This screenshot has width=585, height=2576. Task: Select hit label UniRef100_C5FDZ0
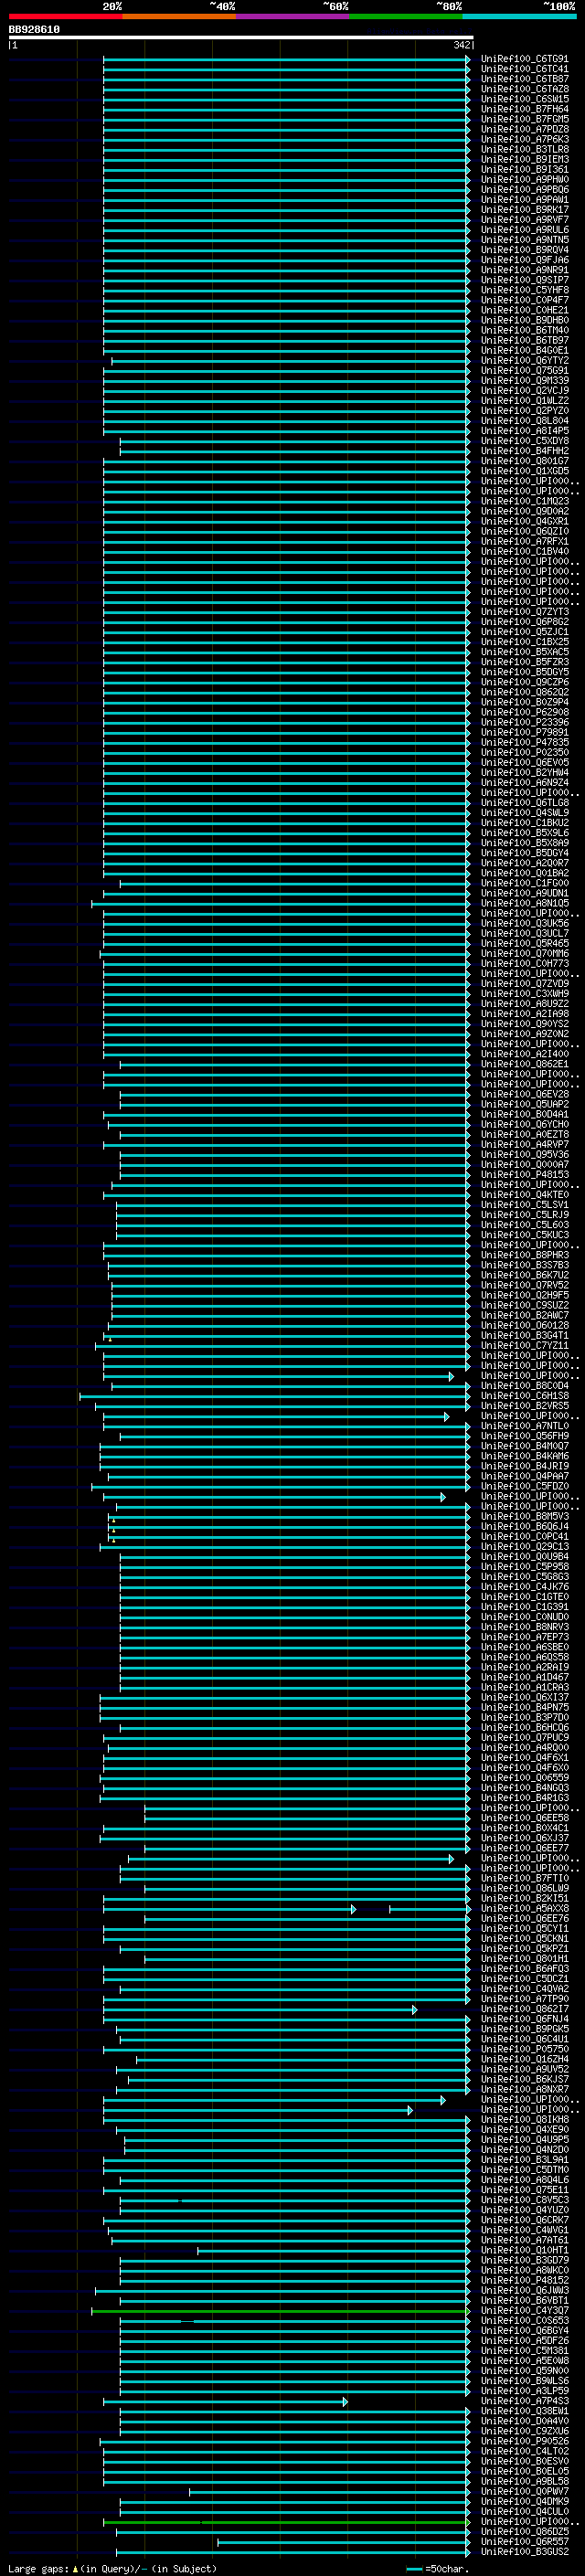click(524, 1486)
